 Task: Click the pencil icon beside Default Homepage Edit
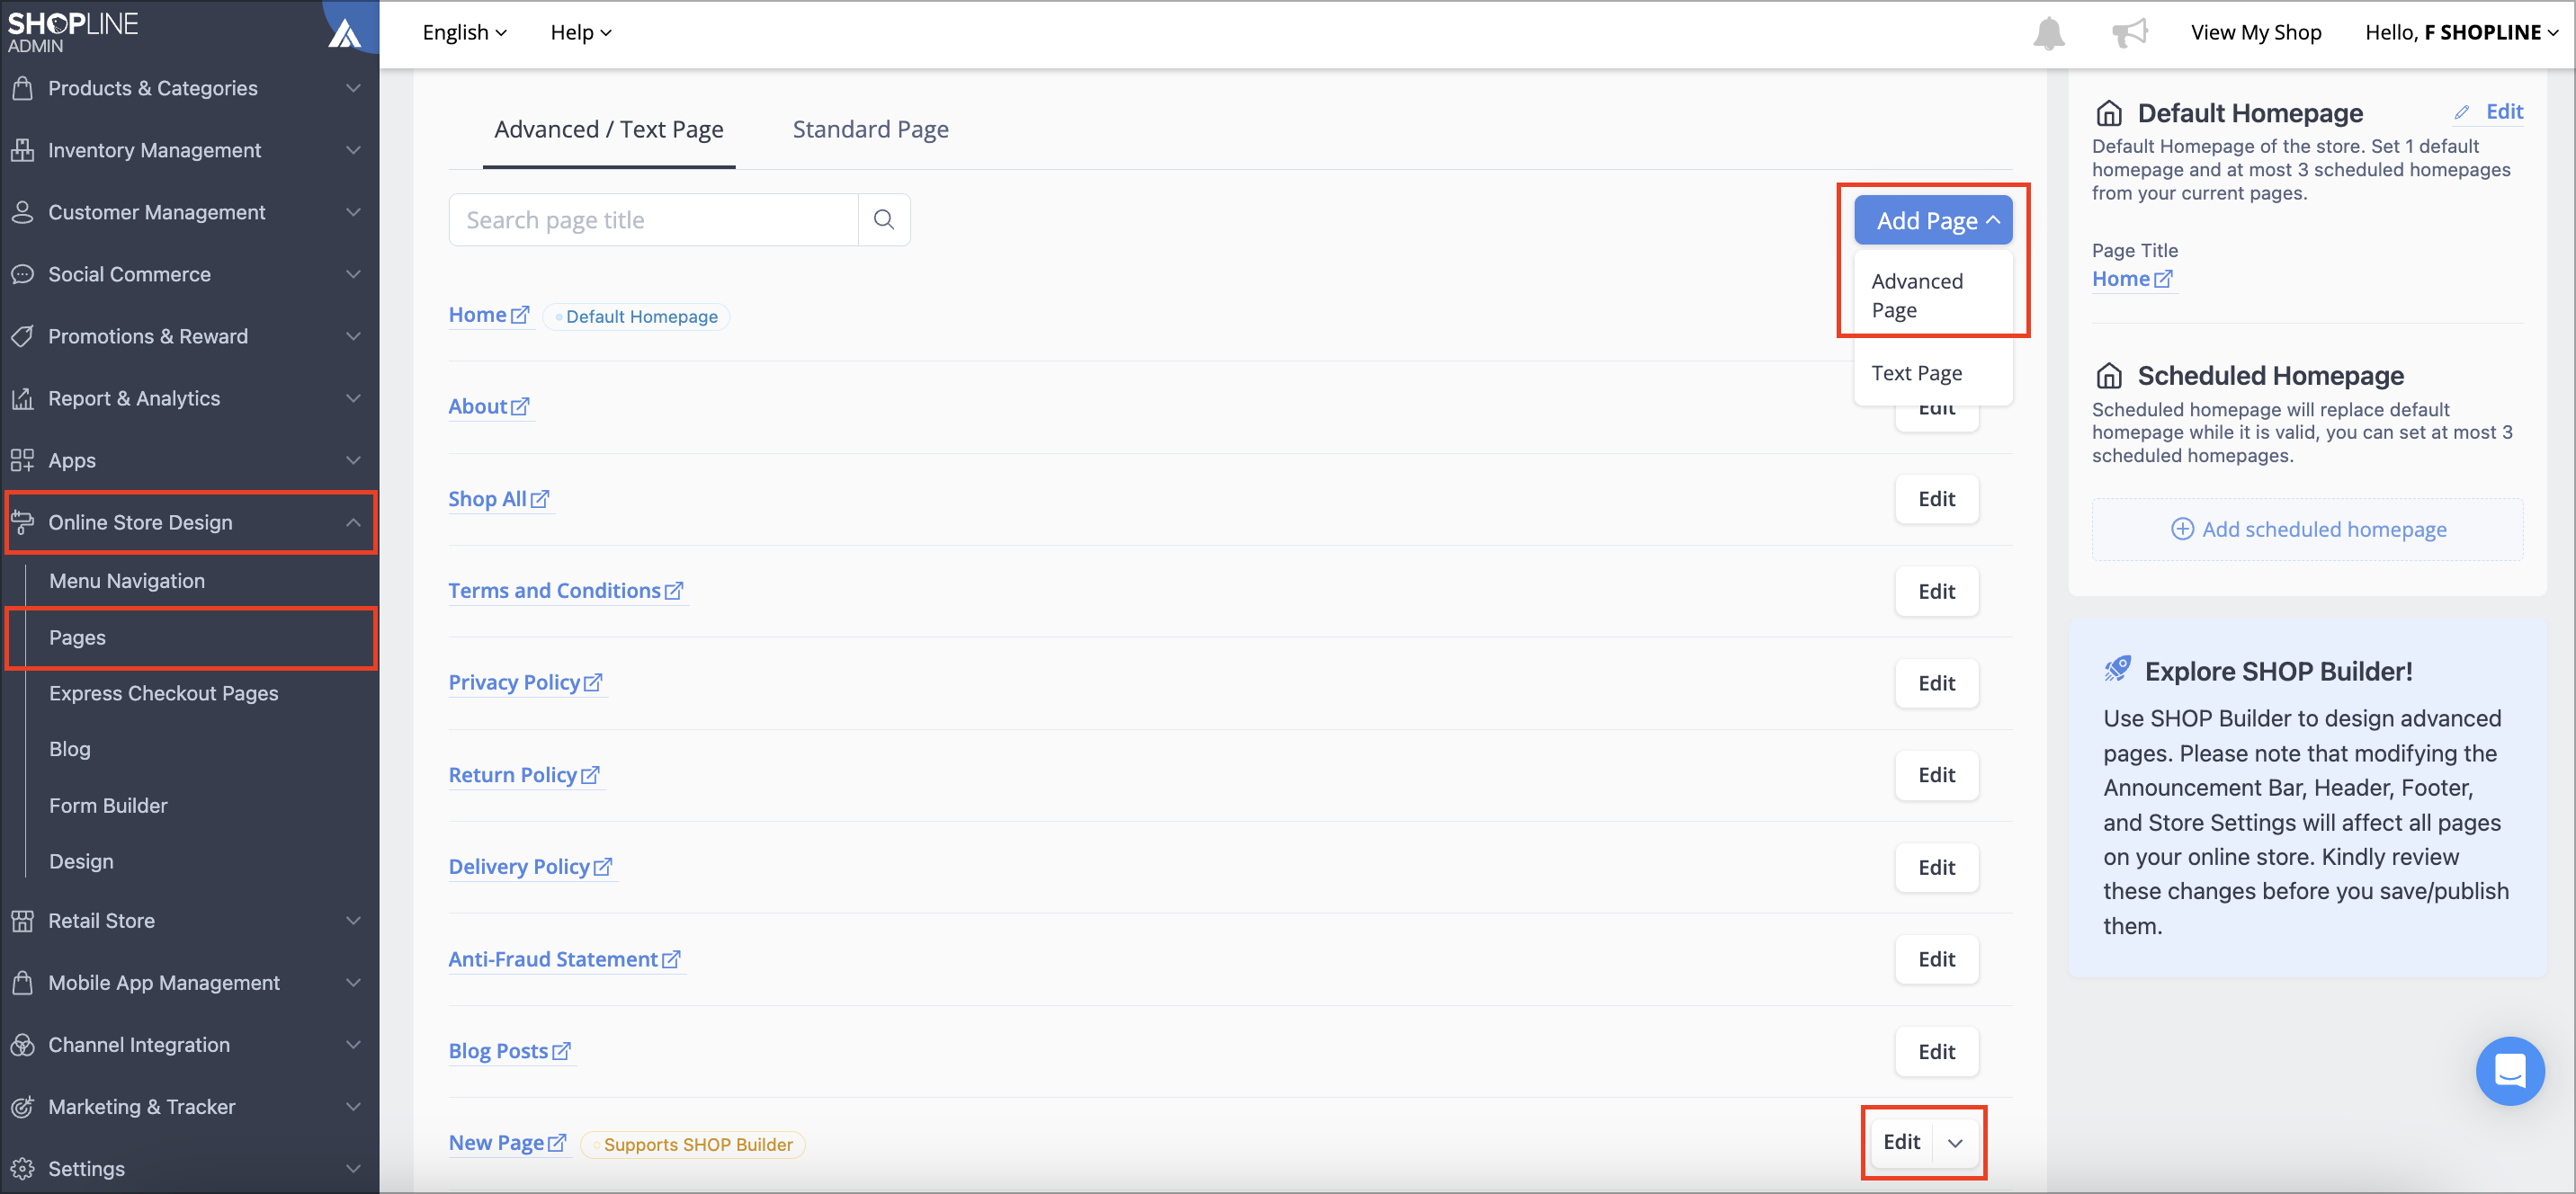pyautogui.click(x=2462, y=112)
